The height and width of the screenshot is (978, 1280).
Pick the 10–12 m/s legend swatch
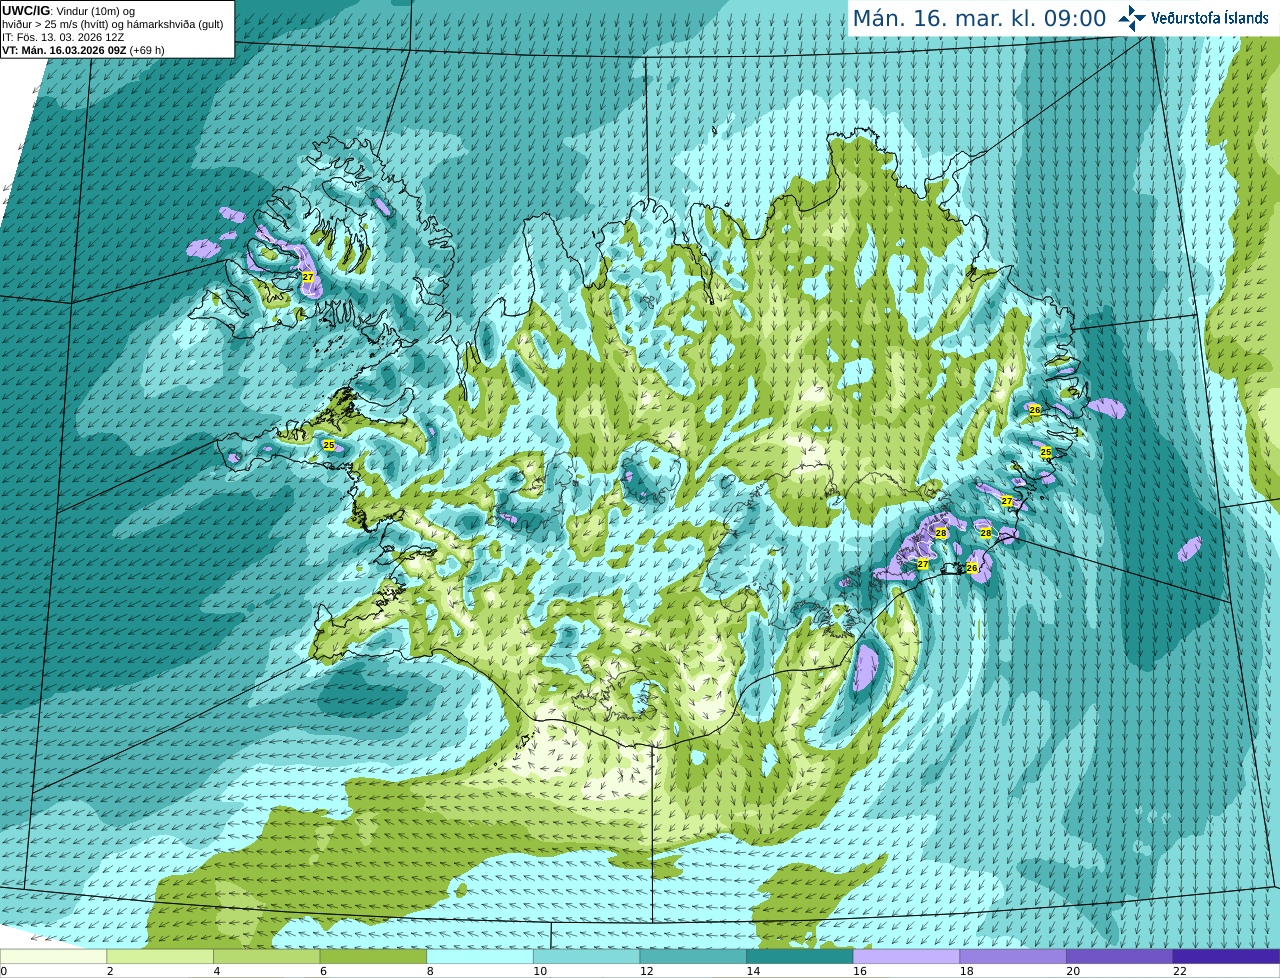point(586,956)
